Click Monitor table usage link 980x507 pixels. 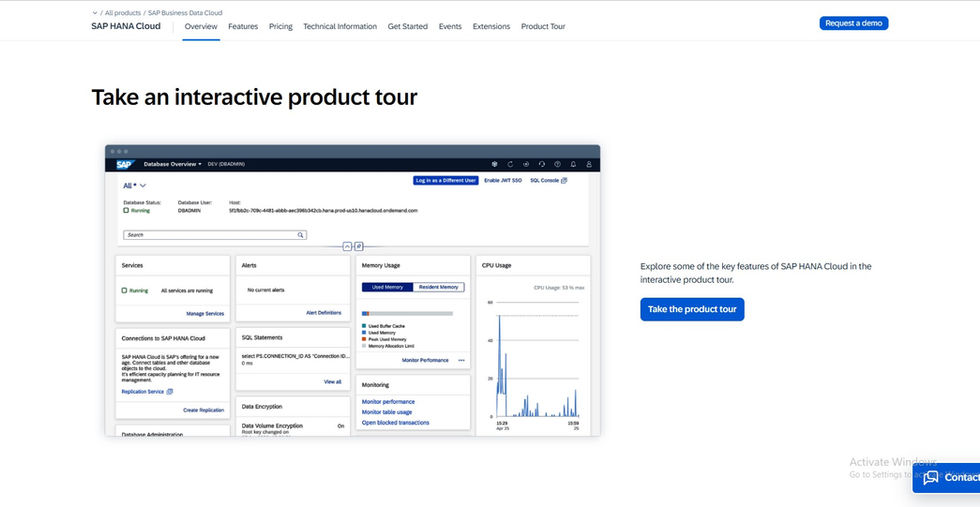(387, 412)
